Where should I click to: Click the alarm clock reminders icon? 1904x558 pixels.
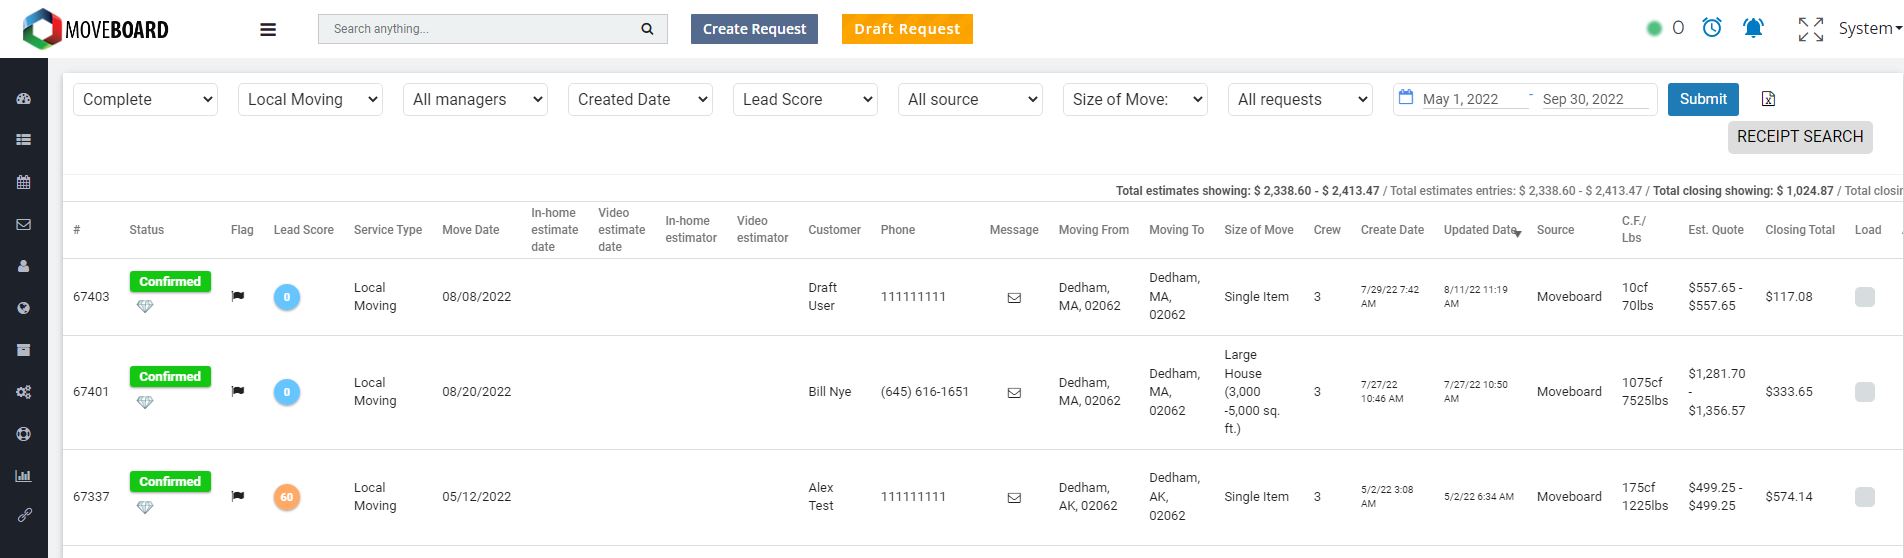pyautogui.click(x=1712, y=28)
